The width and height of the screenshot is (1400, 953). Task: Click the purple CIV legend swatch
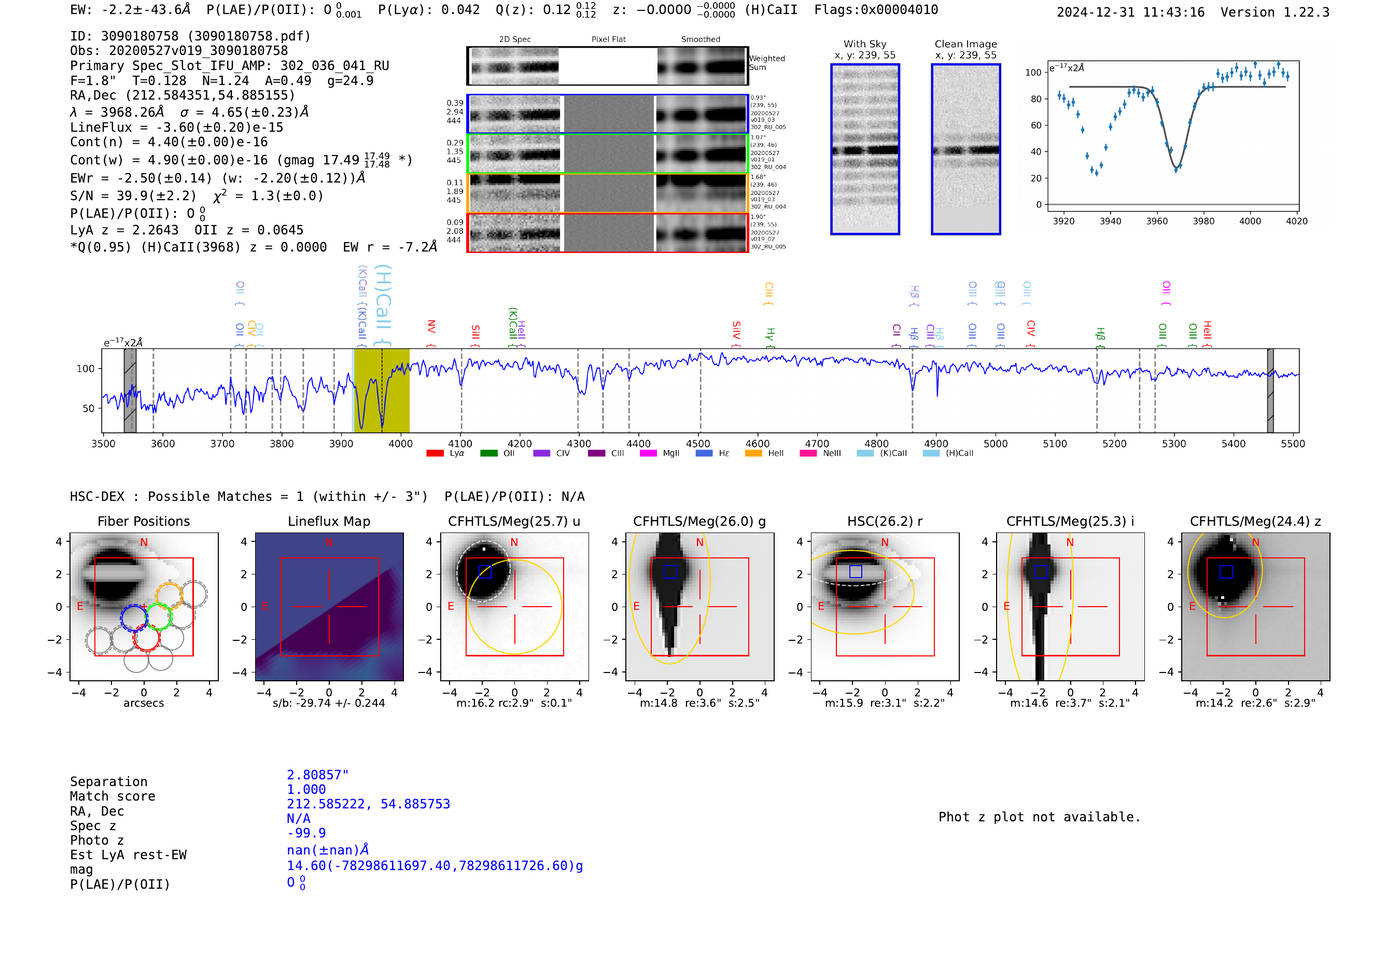click(541, 453)
